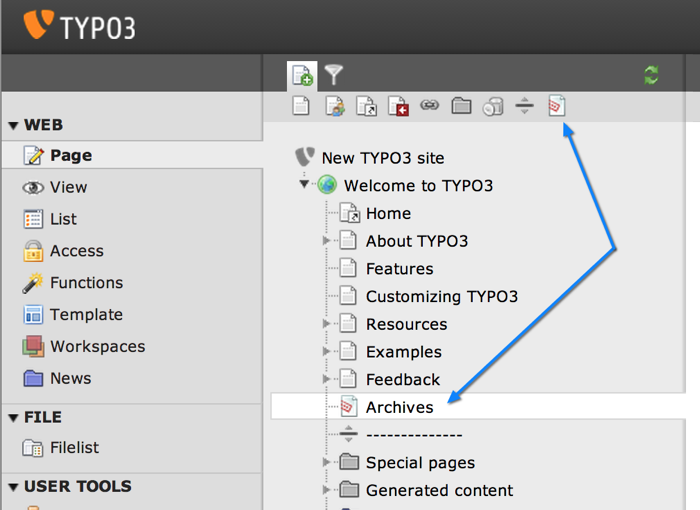Open the Page module

[x=132, y=155]
